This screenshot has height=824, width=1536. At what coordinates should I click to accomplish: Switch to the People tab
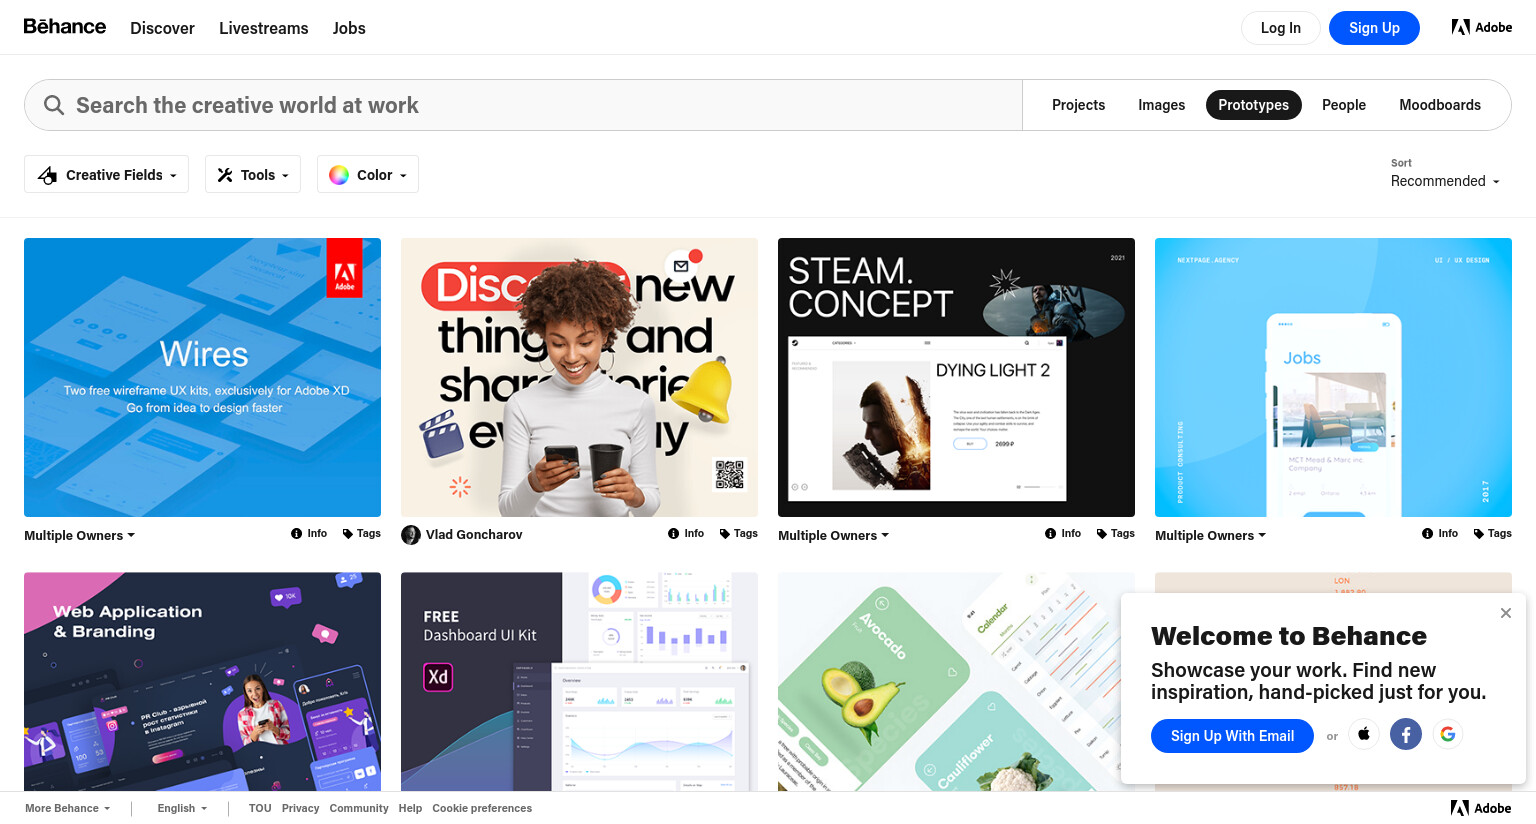[x=1344, y=105]
